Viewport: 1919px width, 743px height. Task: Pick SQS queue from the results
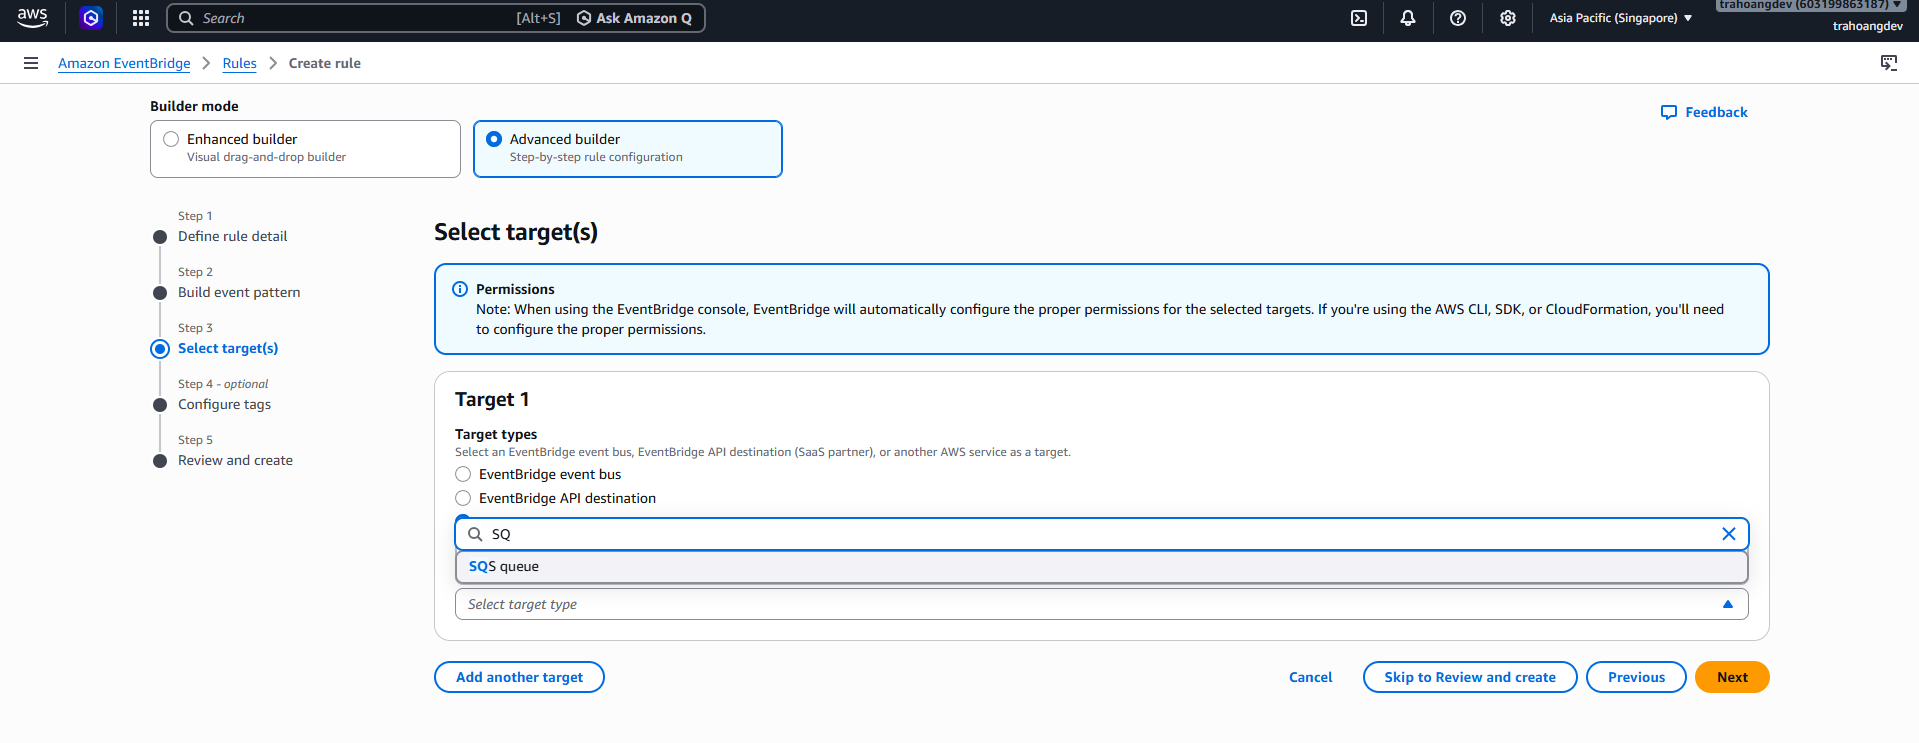coord(1102,566)
